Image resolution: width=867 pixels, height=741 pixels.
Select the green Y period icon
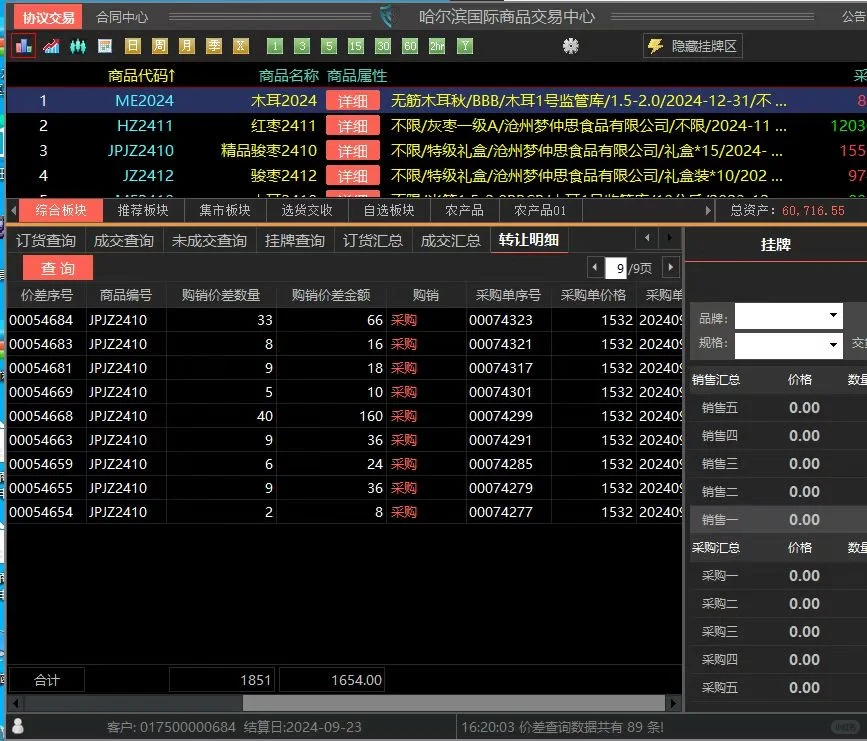(465, 46)
